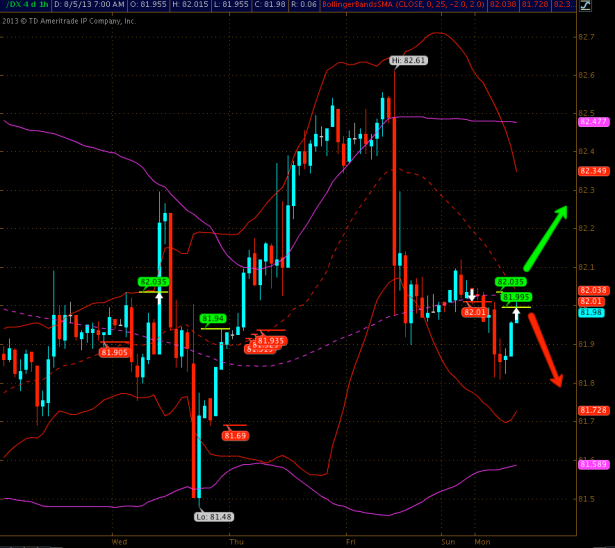Screen dimensions: 615x548
Task: Click the red 81.905 order label
Action: point(115,352)
